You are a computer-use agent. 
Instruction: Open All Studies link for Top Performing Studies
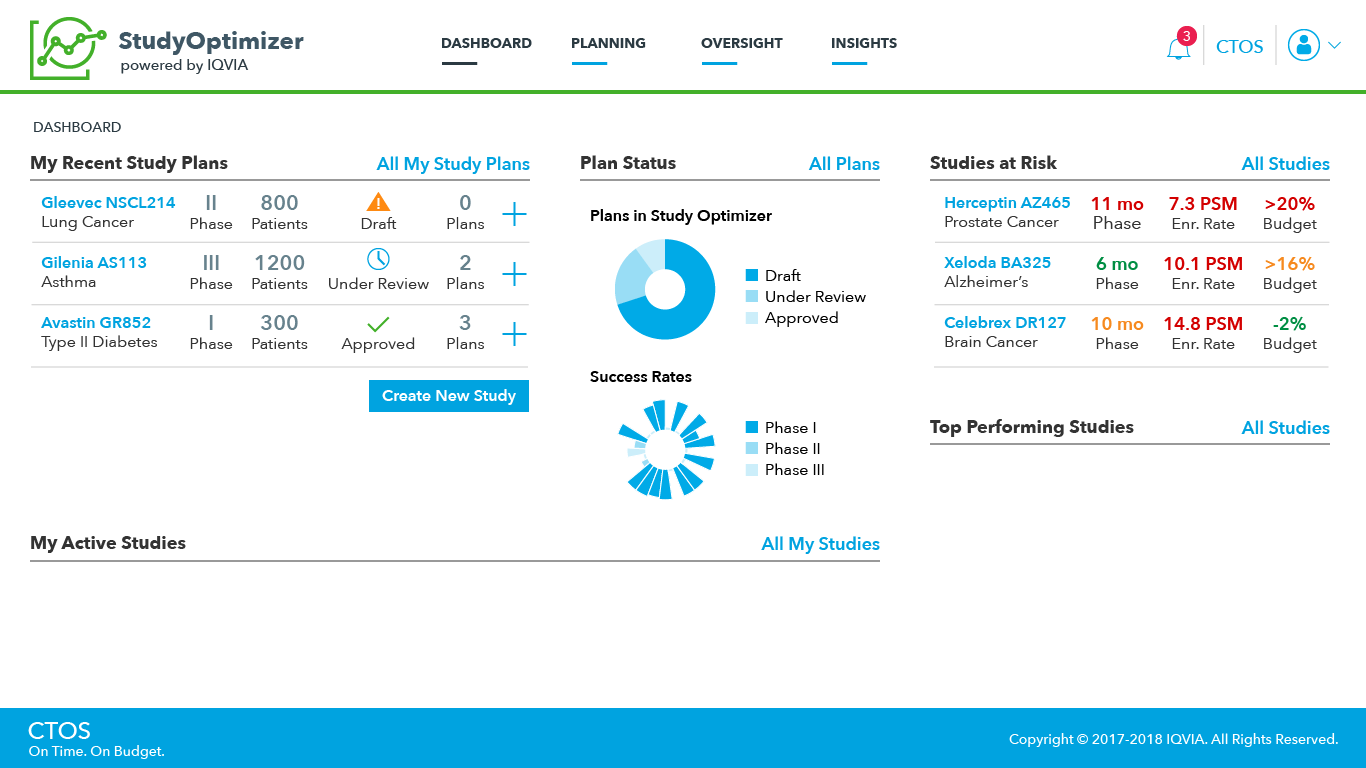1286,428
